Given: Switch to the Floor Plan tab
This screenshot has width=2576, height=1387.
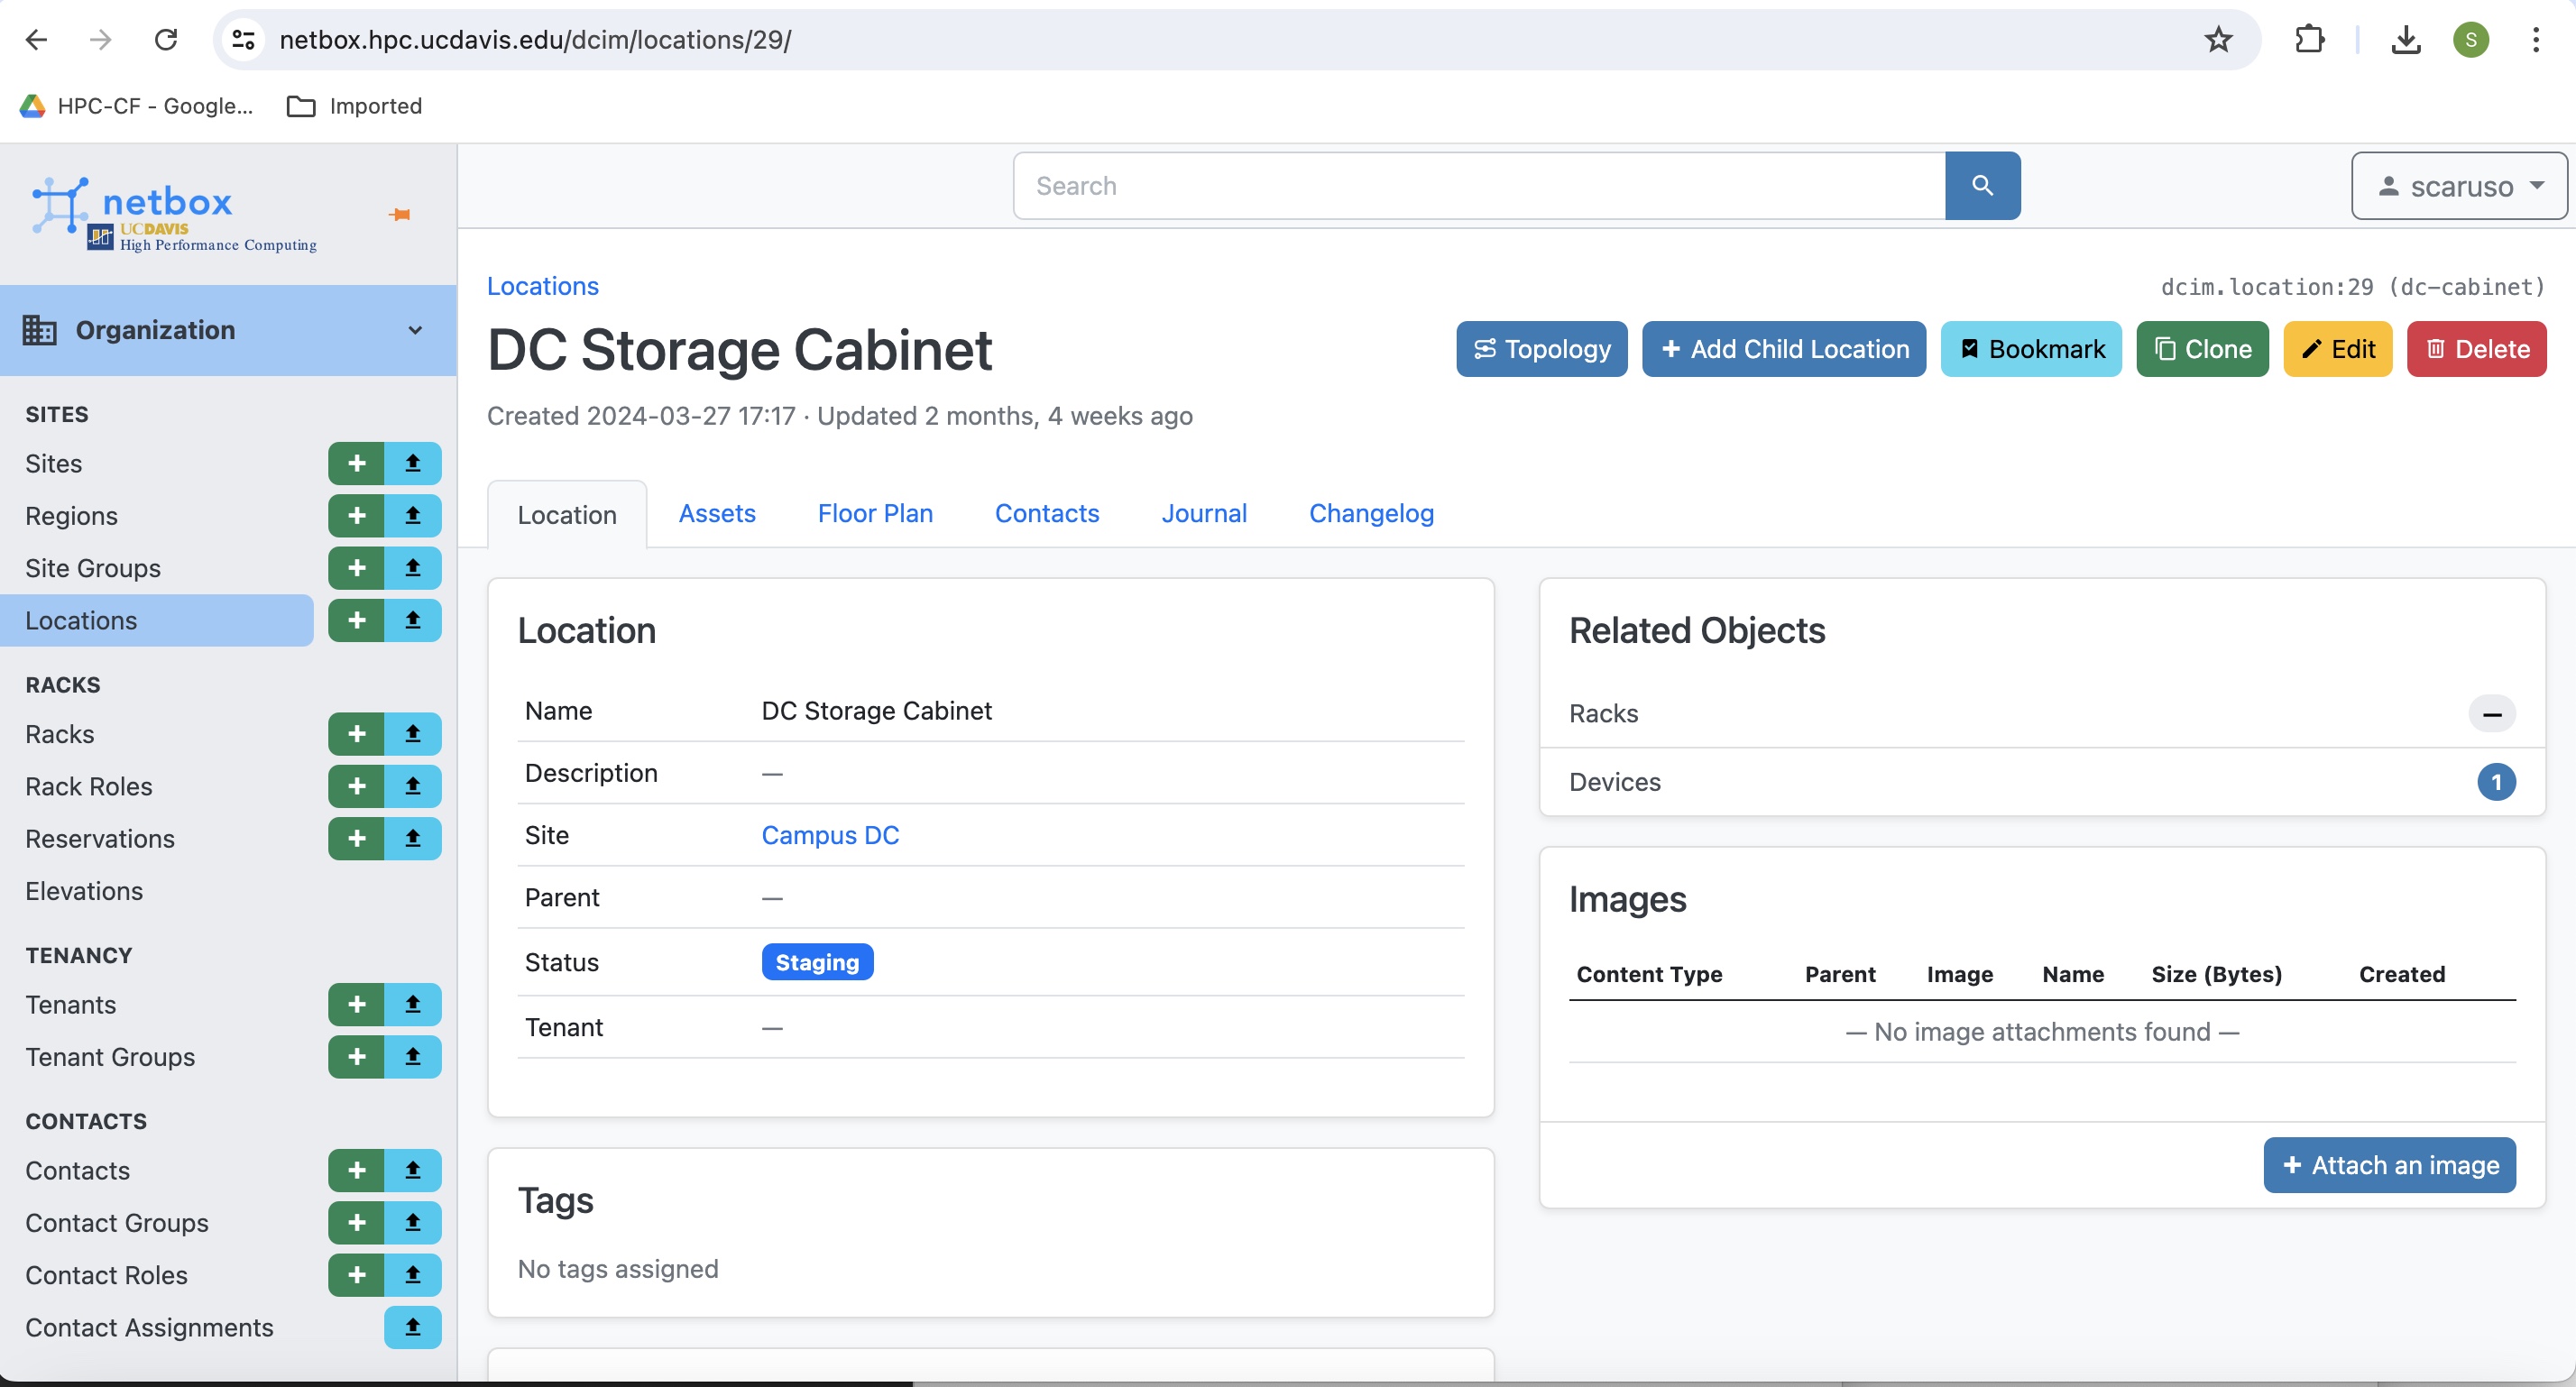Looking at the screenshot, I should (x=874, y=513).
